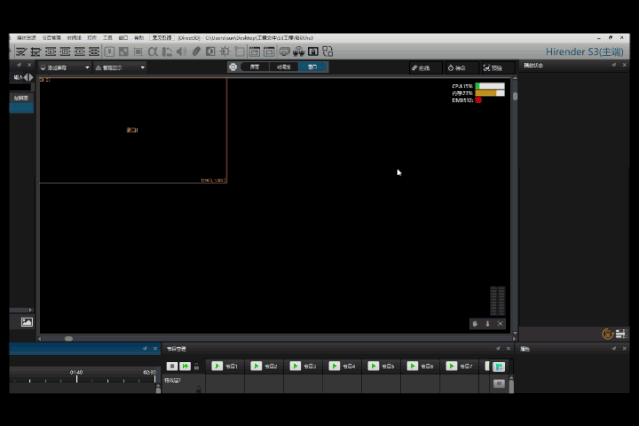Click the right arrow next to the input label
The height and width of the screenshot is (426, 639).
pos(31,77)
